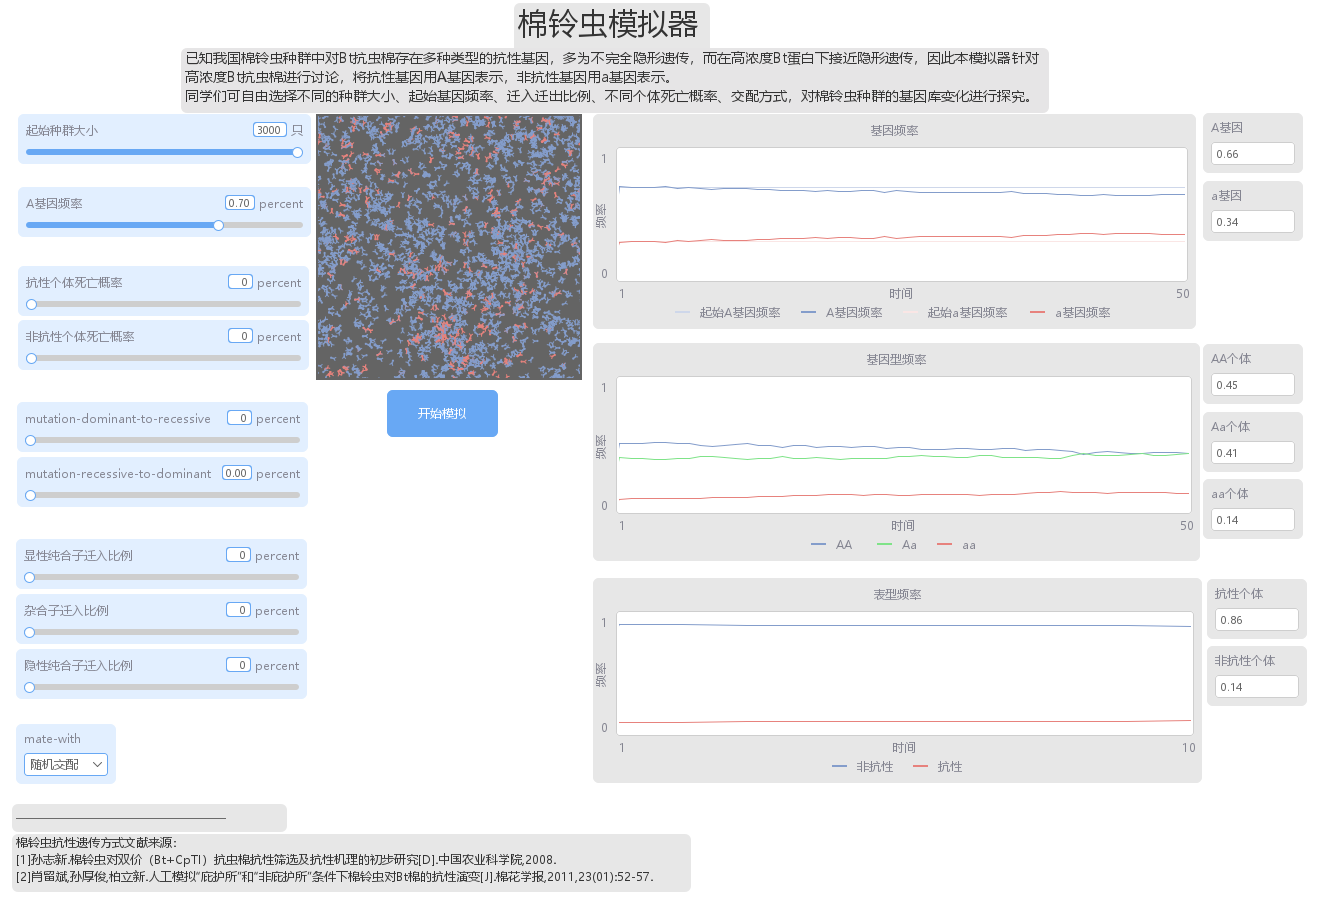
Task: Click the A基因频率 slider handle
Action: pos(218,225)
